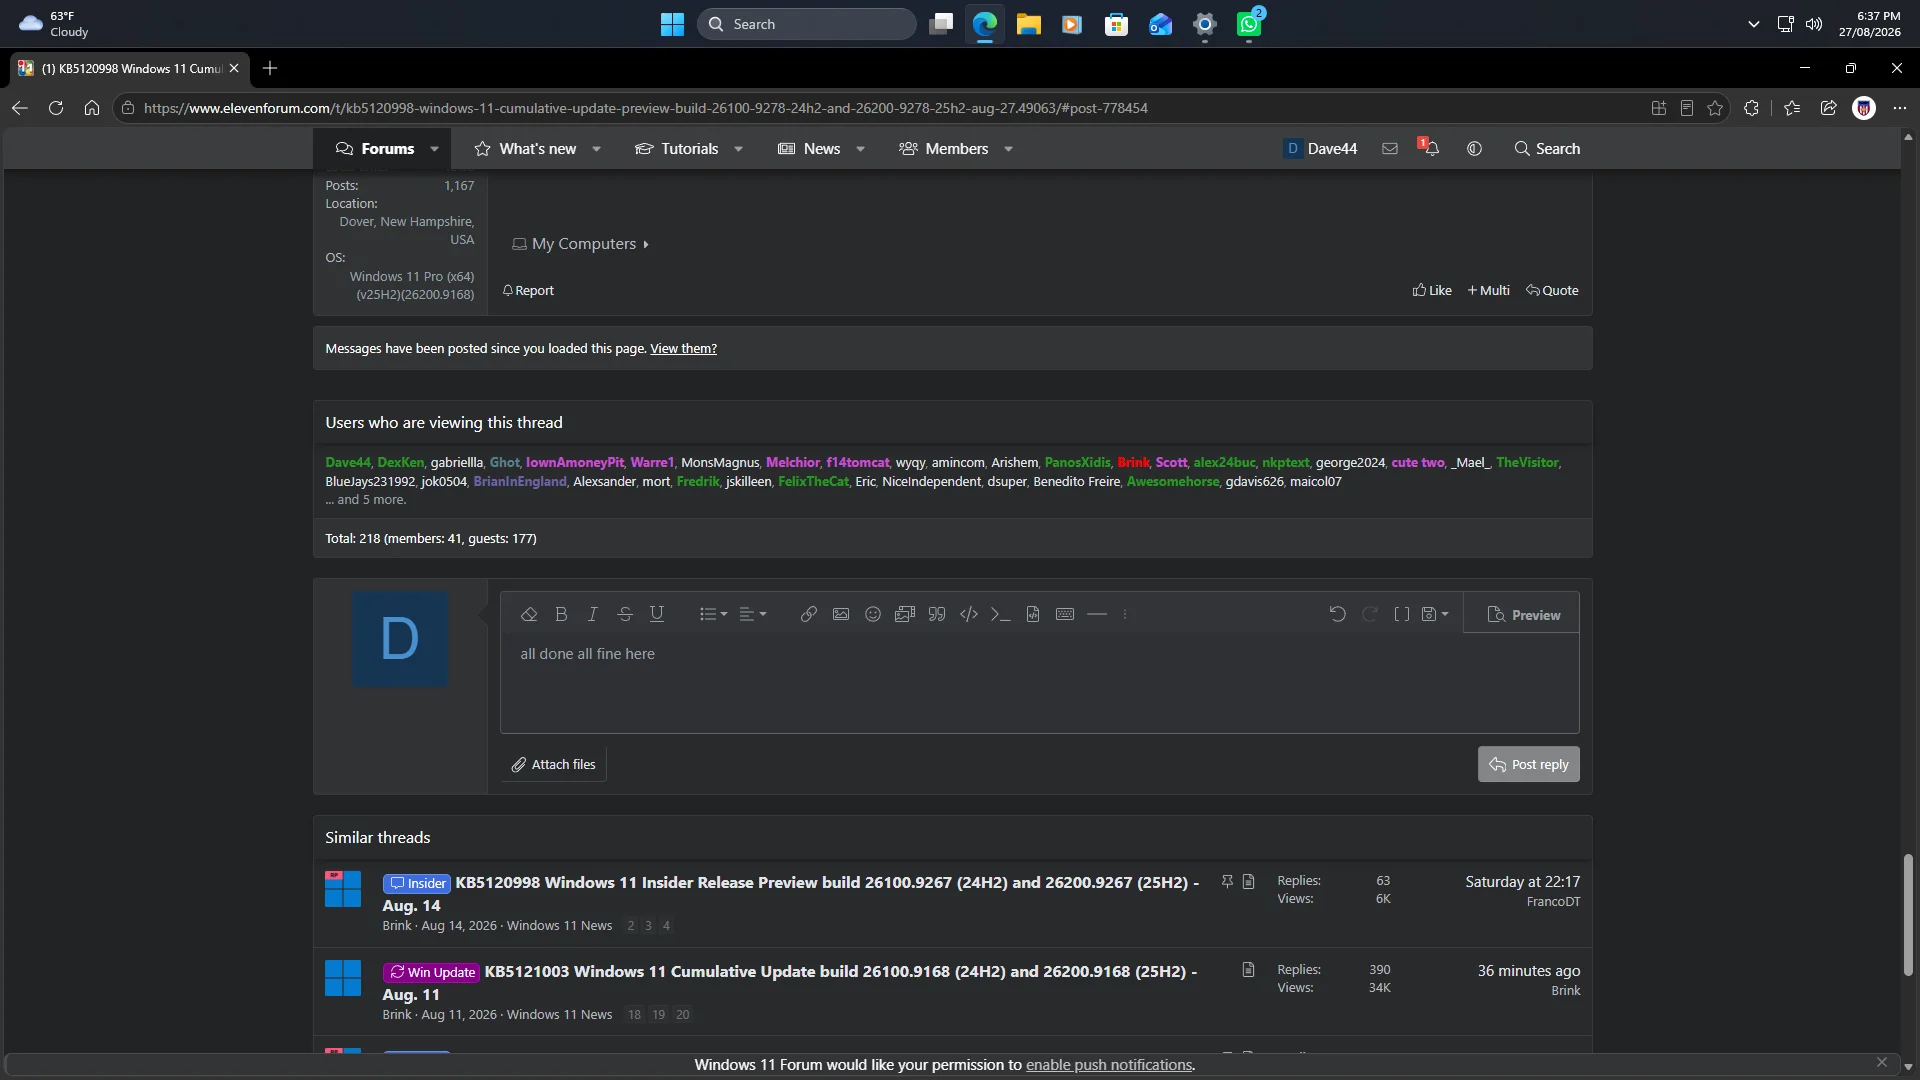
Task: Redo the edit in the reply editor
Action: (1370, 614)
